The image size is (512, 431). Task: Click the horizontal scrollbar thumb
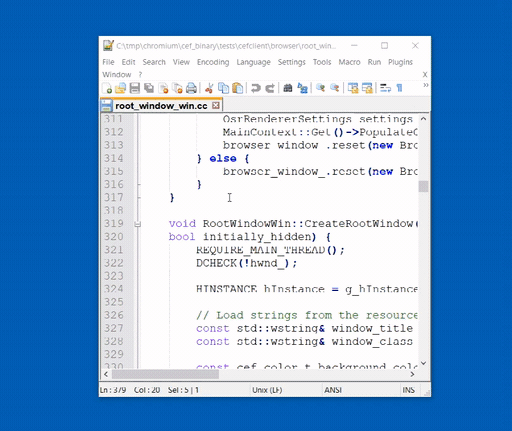[x=165, y=374]
